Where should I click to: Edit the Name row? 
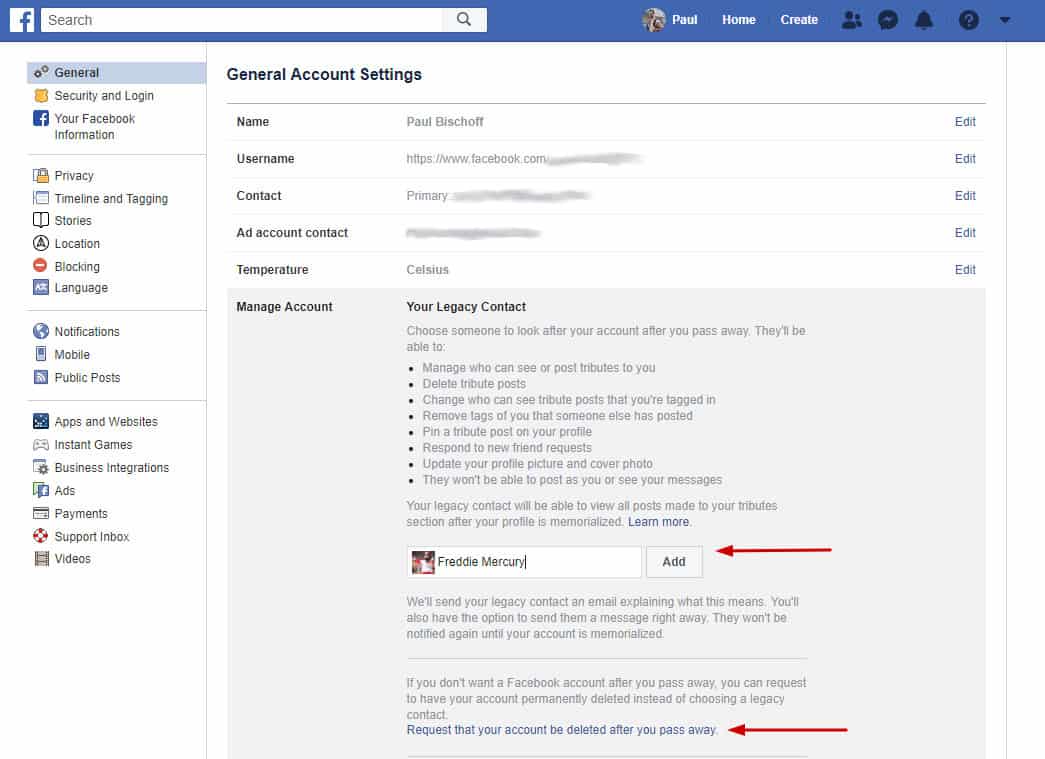pyautogui.click(x=964, y=121)
